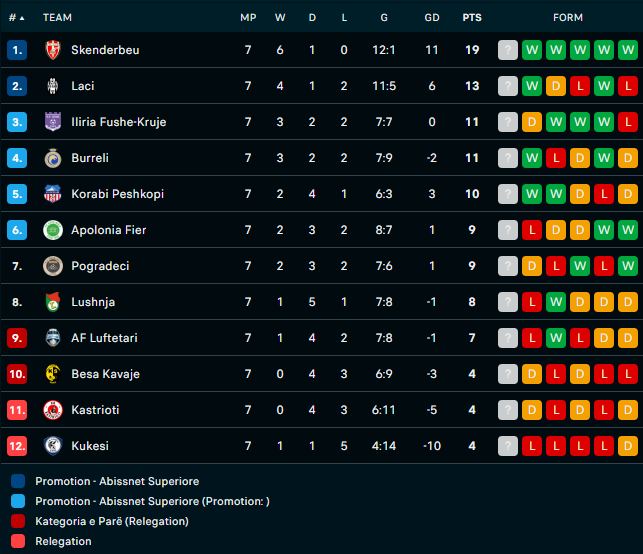The image size is (643, 554).
Task: Click Laci's red L form result badge
Action: pyautogui.click(x=580, y=86)
